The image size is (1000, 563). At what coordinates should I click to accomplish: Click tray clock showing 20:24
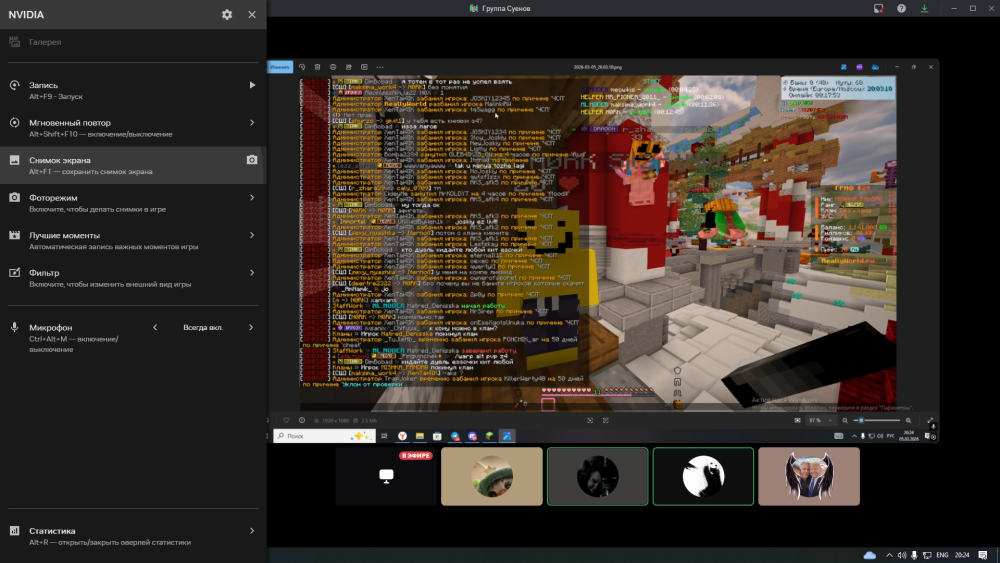point(962,555)
